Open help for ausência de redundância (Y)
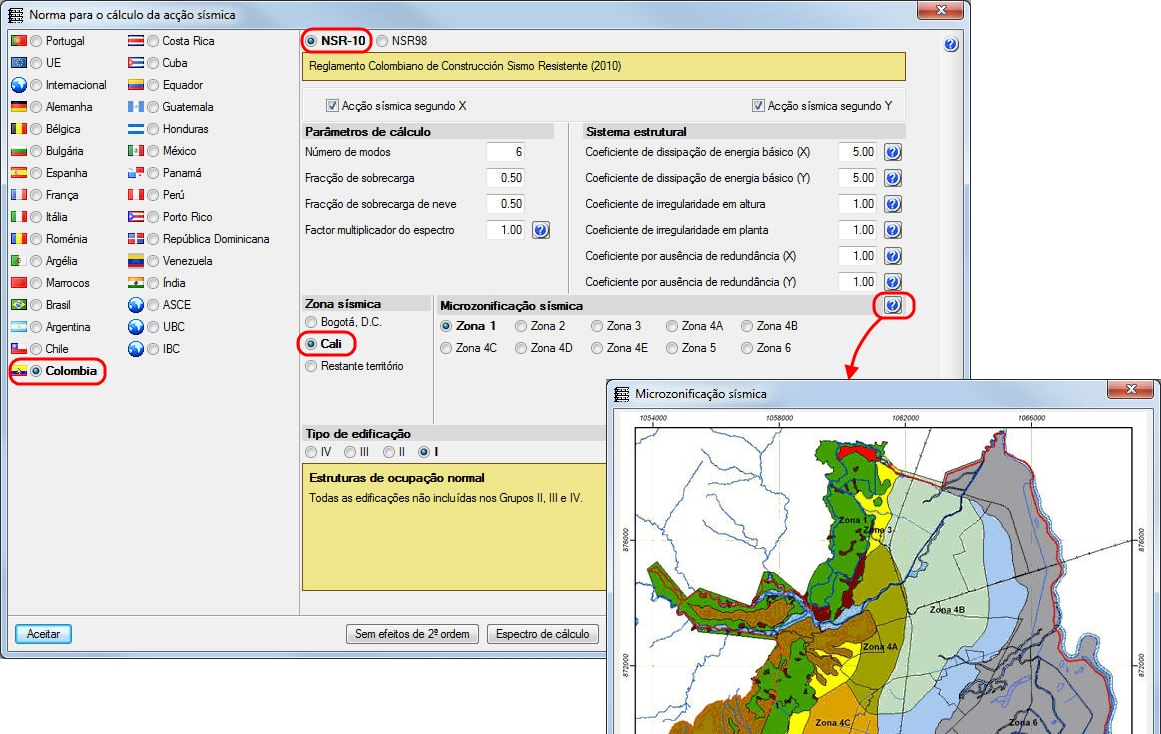 pyautogui.click(x=893, y=282)
